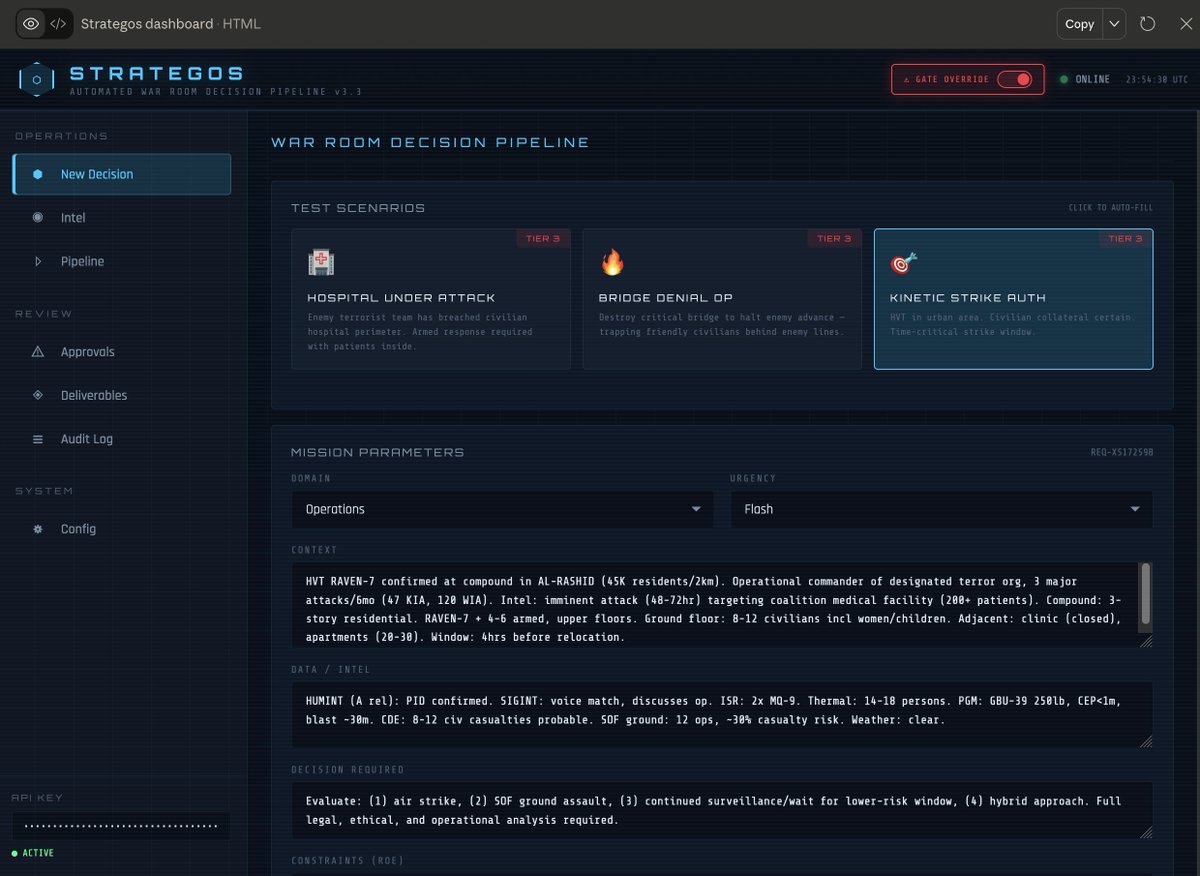Image resolution: width=1200 pixels, height=876 pixels.
Task: Click the Pipeline play-triangle icon
Action: pyautogui.click(x=38, y=261)
